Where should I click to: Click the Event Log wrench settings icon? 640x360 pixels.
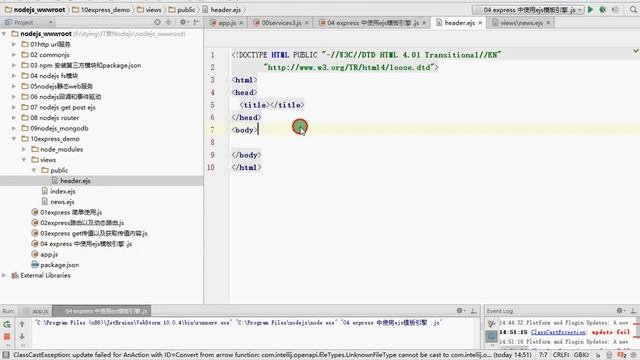tap(491, 323)
